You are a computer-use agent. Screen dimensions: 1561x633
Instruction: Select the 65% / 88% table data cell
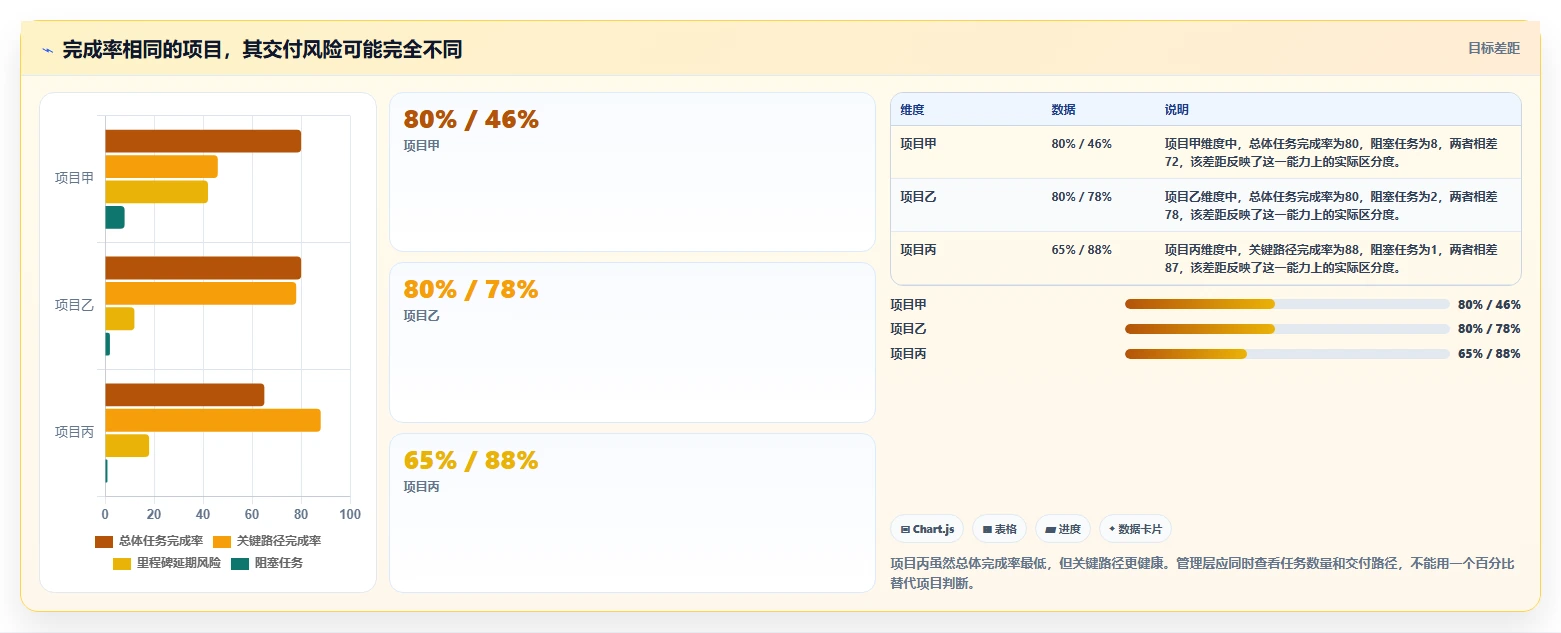pyautogui.click(x=1081, y=250)
